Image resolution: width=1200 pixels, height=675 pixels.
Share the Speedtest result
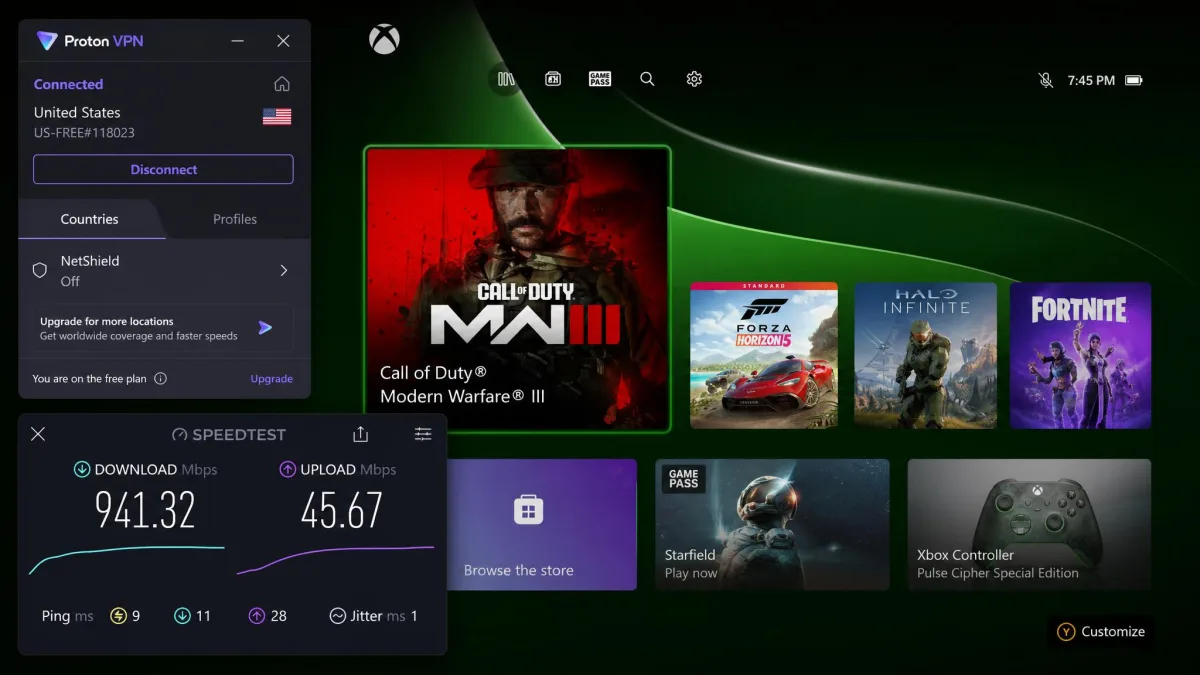361,434
